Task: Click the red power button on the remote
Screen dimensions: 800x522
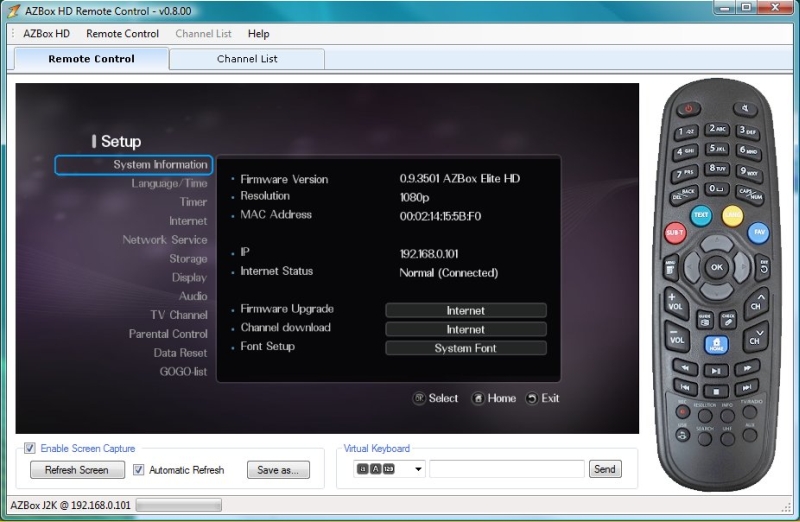Action: pyautogui.click(x=689, y=109)
